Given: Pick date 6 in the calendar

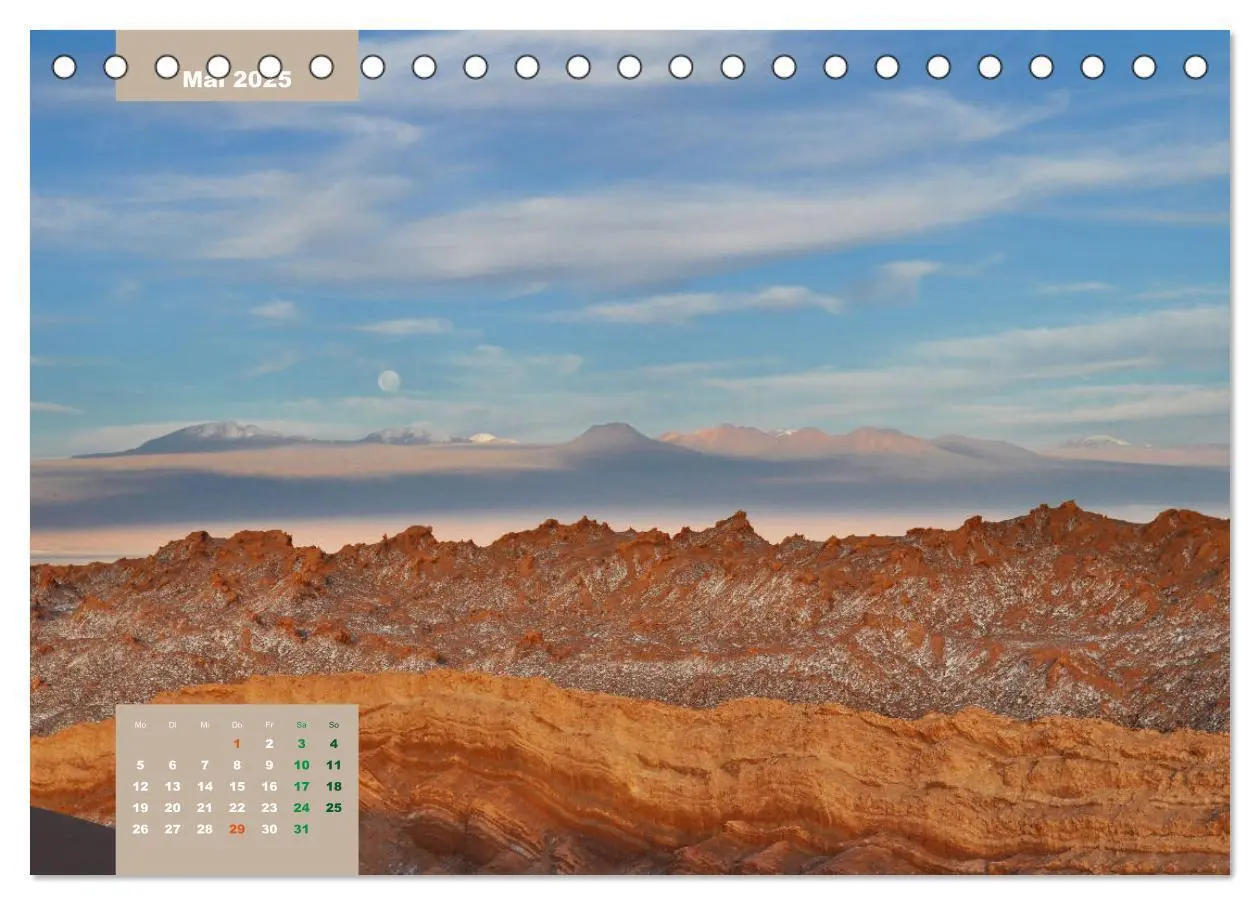Looking at the screenshot, I should pyautogui.click(x=172, y=765).
